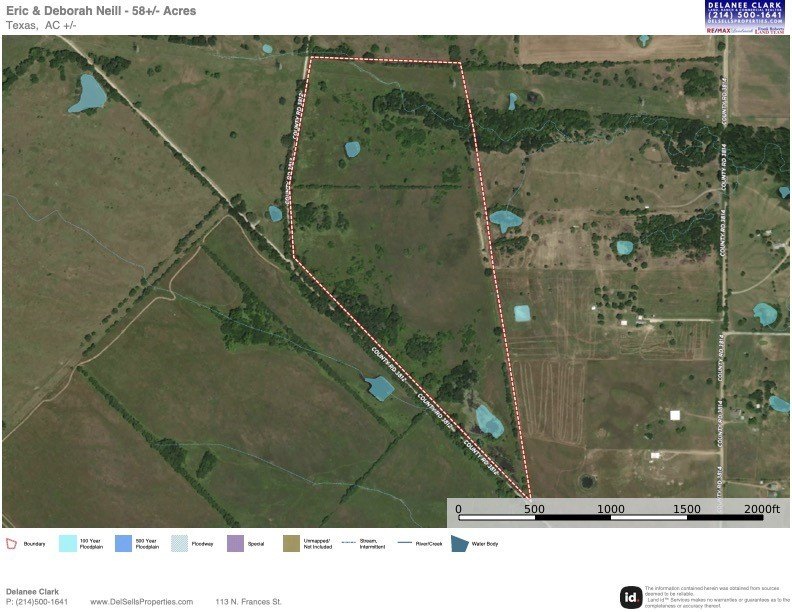Click the Boundary legend label
792x612 pixels.
click(34, 544)
